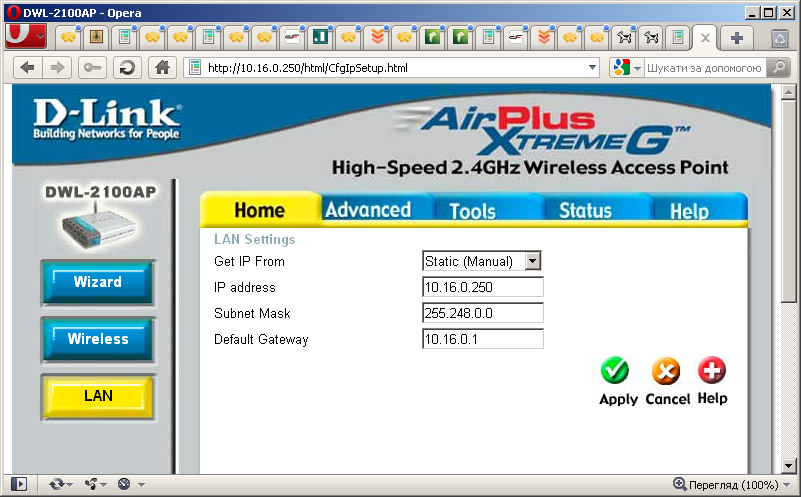Image resolution: width=801 pixels, height=497 pixels.
Task: Click the D-Link logo
Action: (x=107, y=119)
